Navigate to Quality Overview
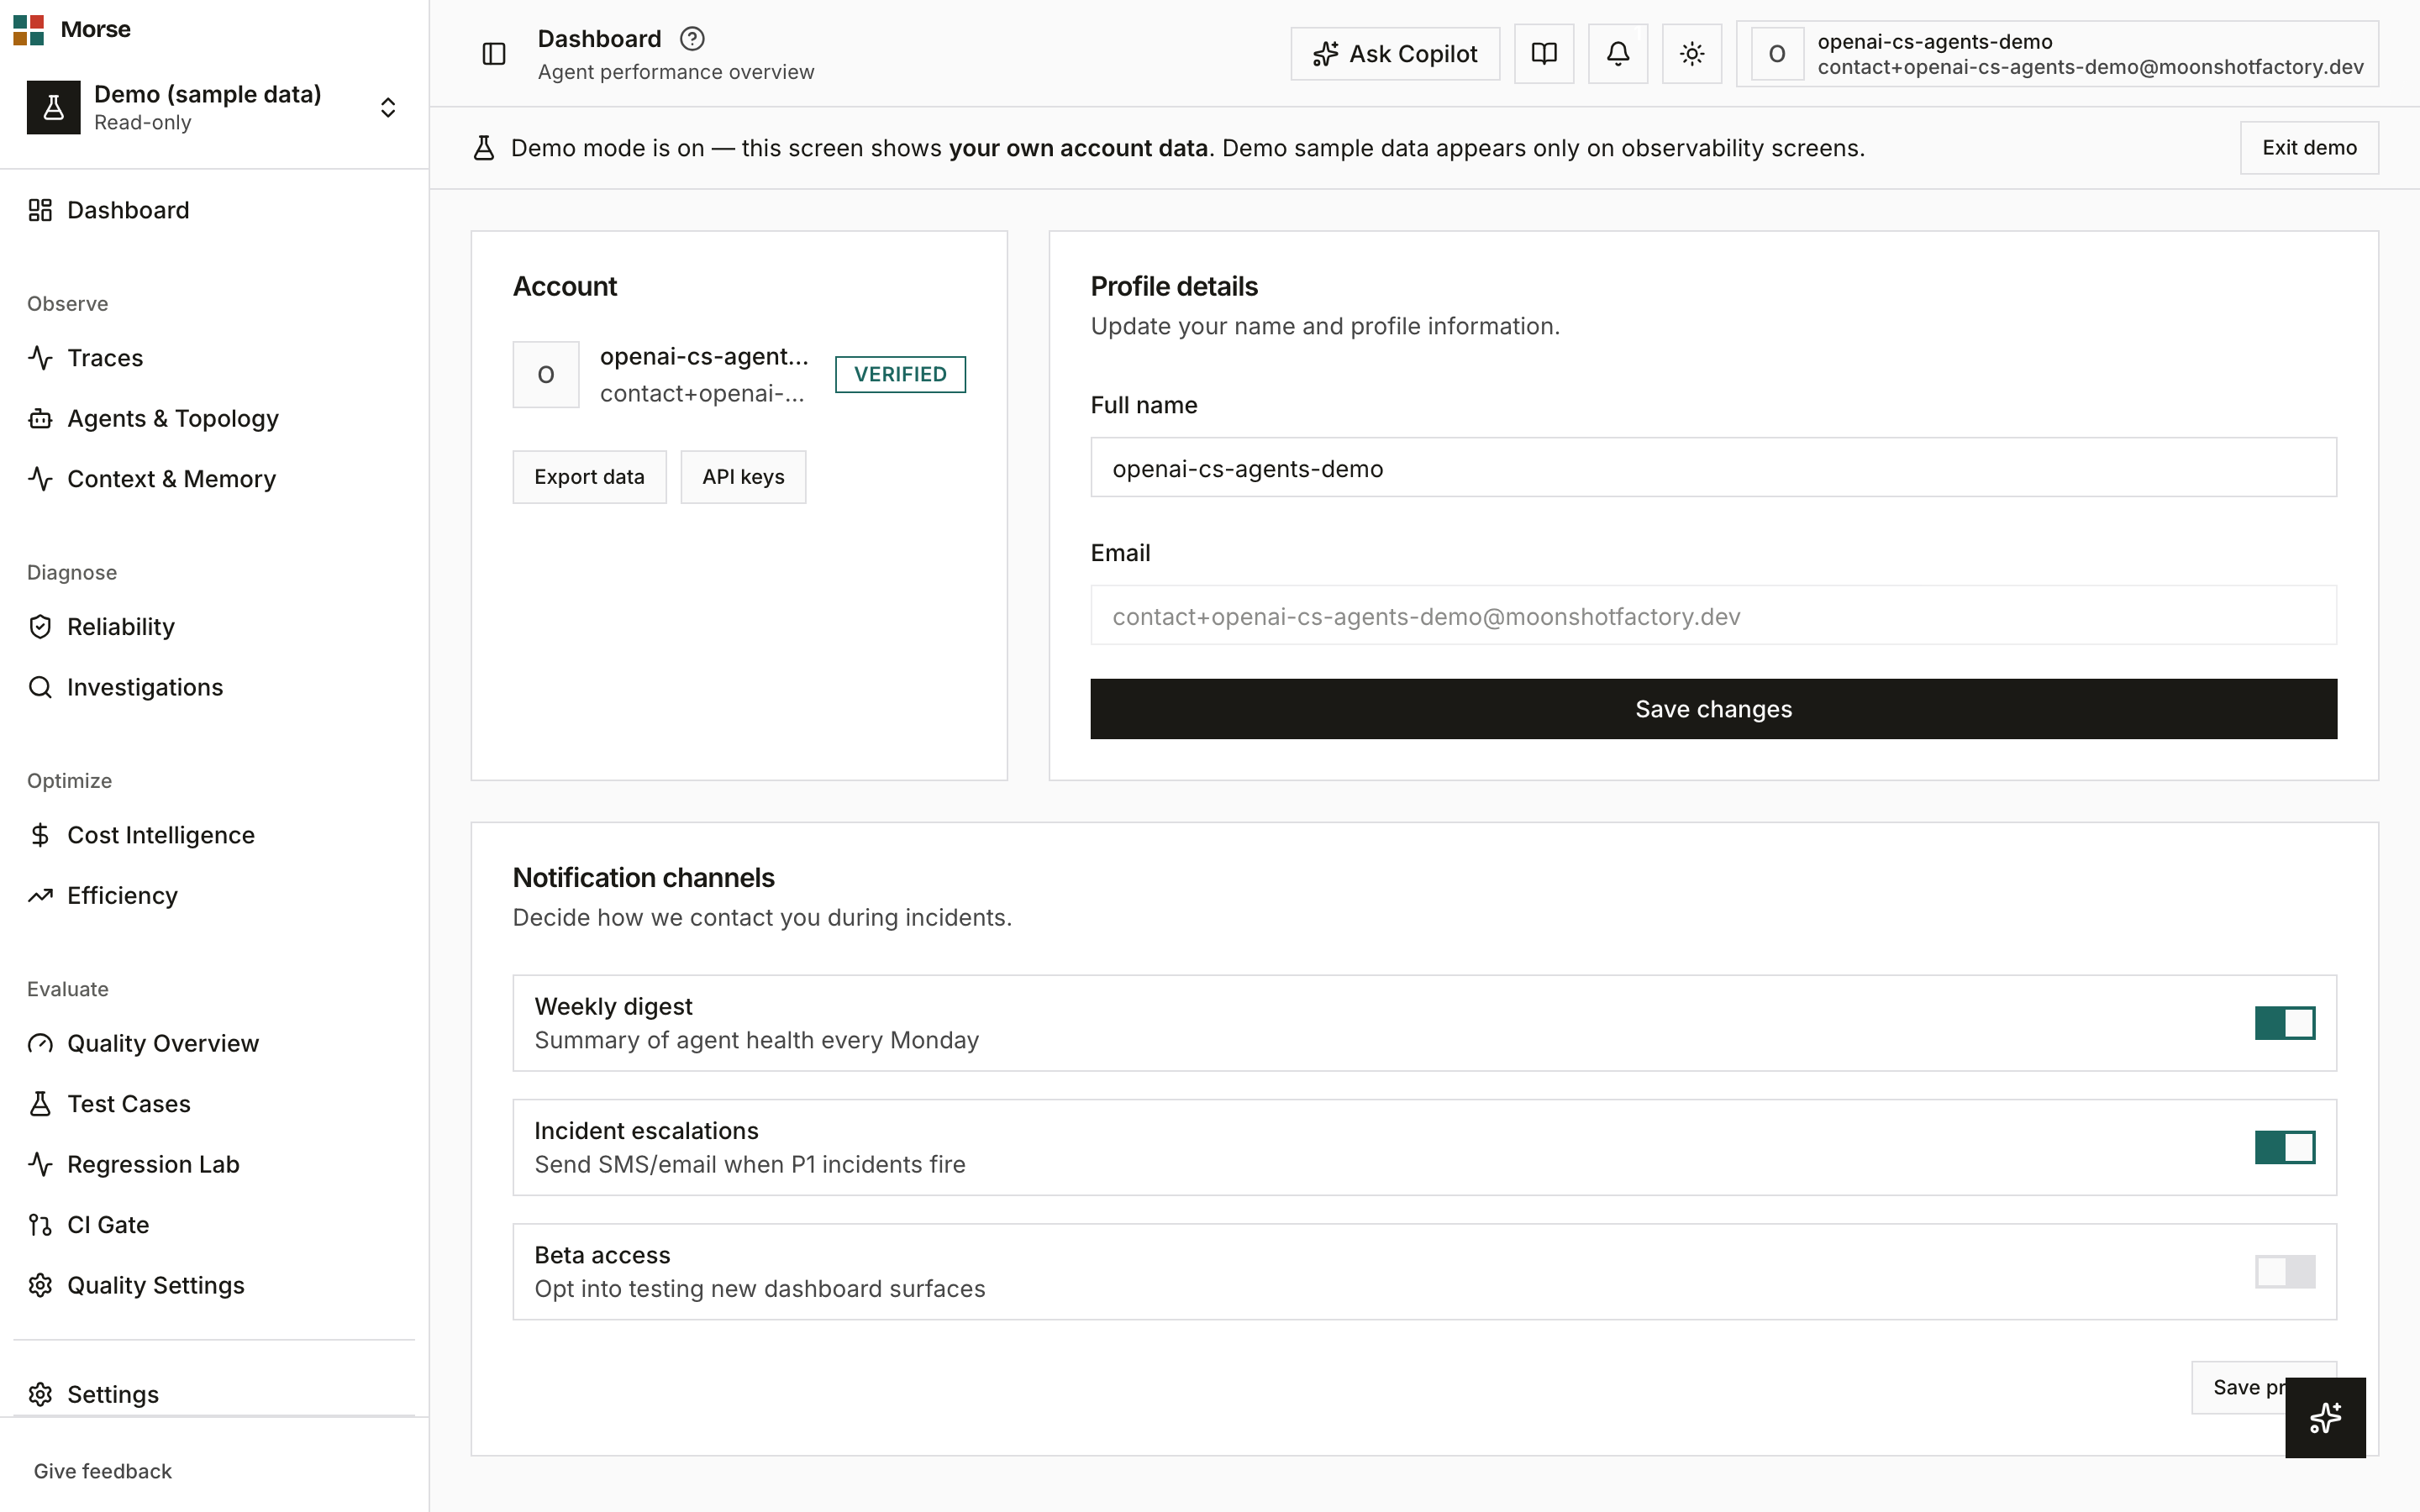This screenshot has height=1512, width=2420. coord(214,1043)
